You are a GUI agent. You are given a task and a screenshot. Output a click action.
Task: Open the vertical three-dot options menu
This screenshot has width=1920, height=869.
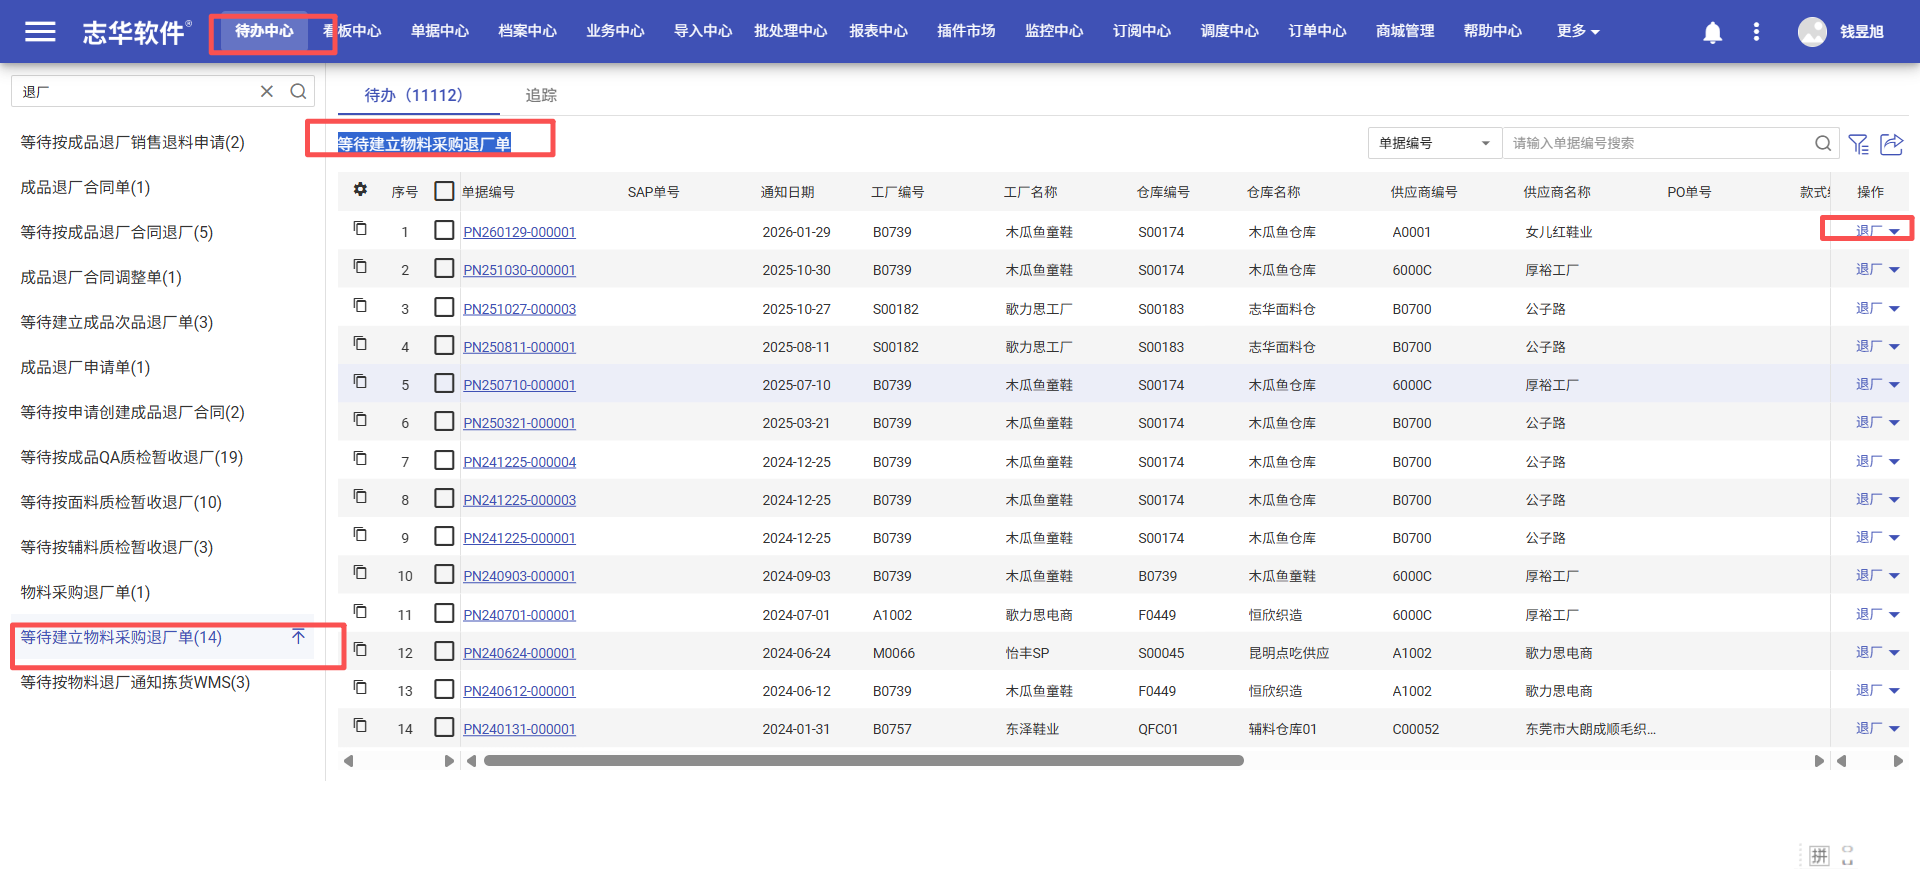pos(1756,32)
